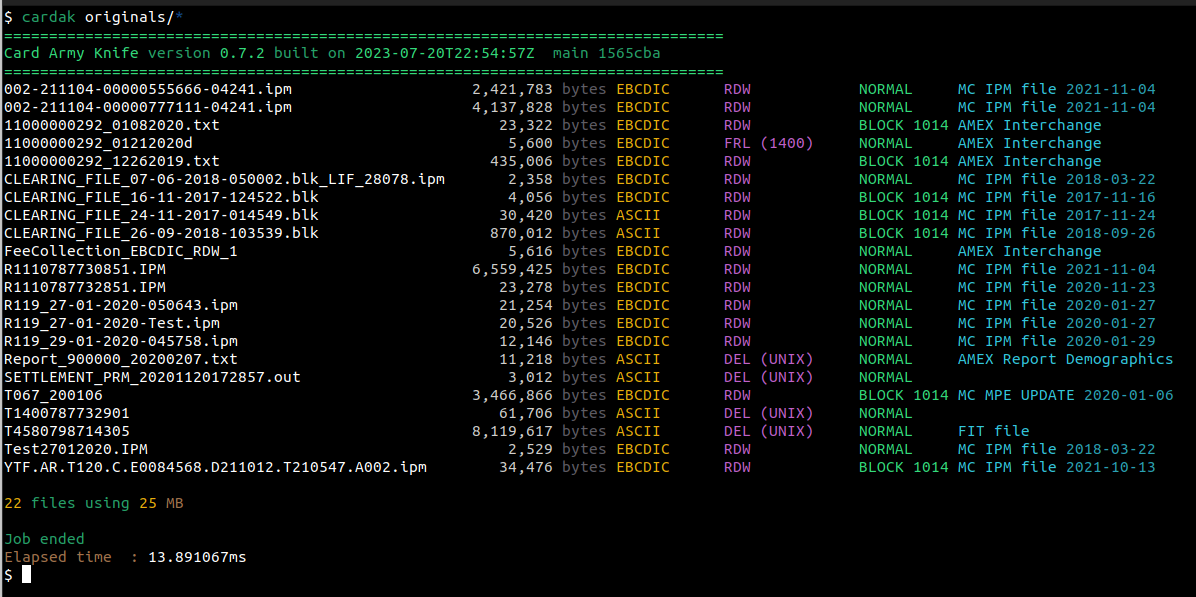
Task: Click the elapsed time value 13.891067ms
Action: [197, 557]
